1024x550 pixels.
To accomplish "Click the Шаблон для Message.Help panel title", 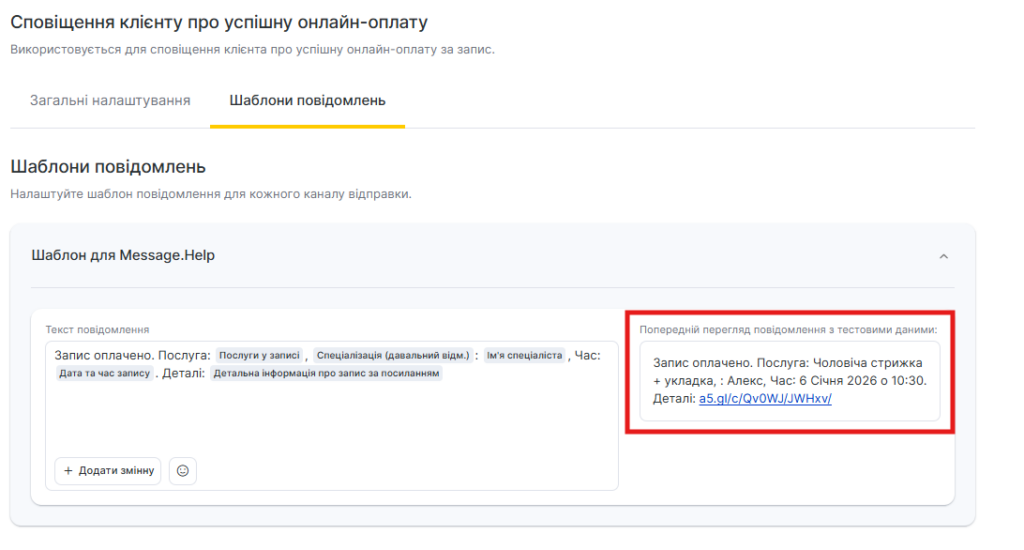I will pyautogui.click(x=124, y=255).
